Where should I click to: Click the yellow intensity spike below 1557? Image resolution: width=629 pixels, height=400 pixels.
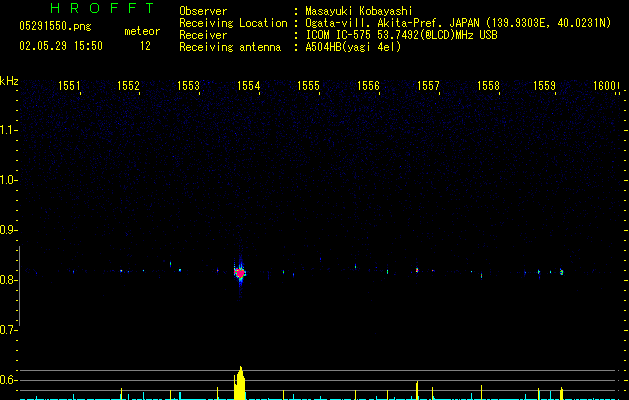tap(417, 390)
